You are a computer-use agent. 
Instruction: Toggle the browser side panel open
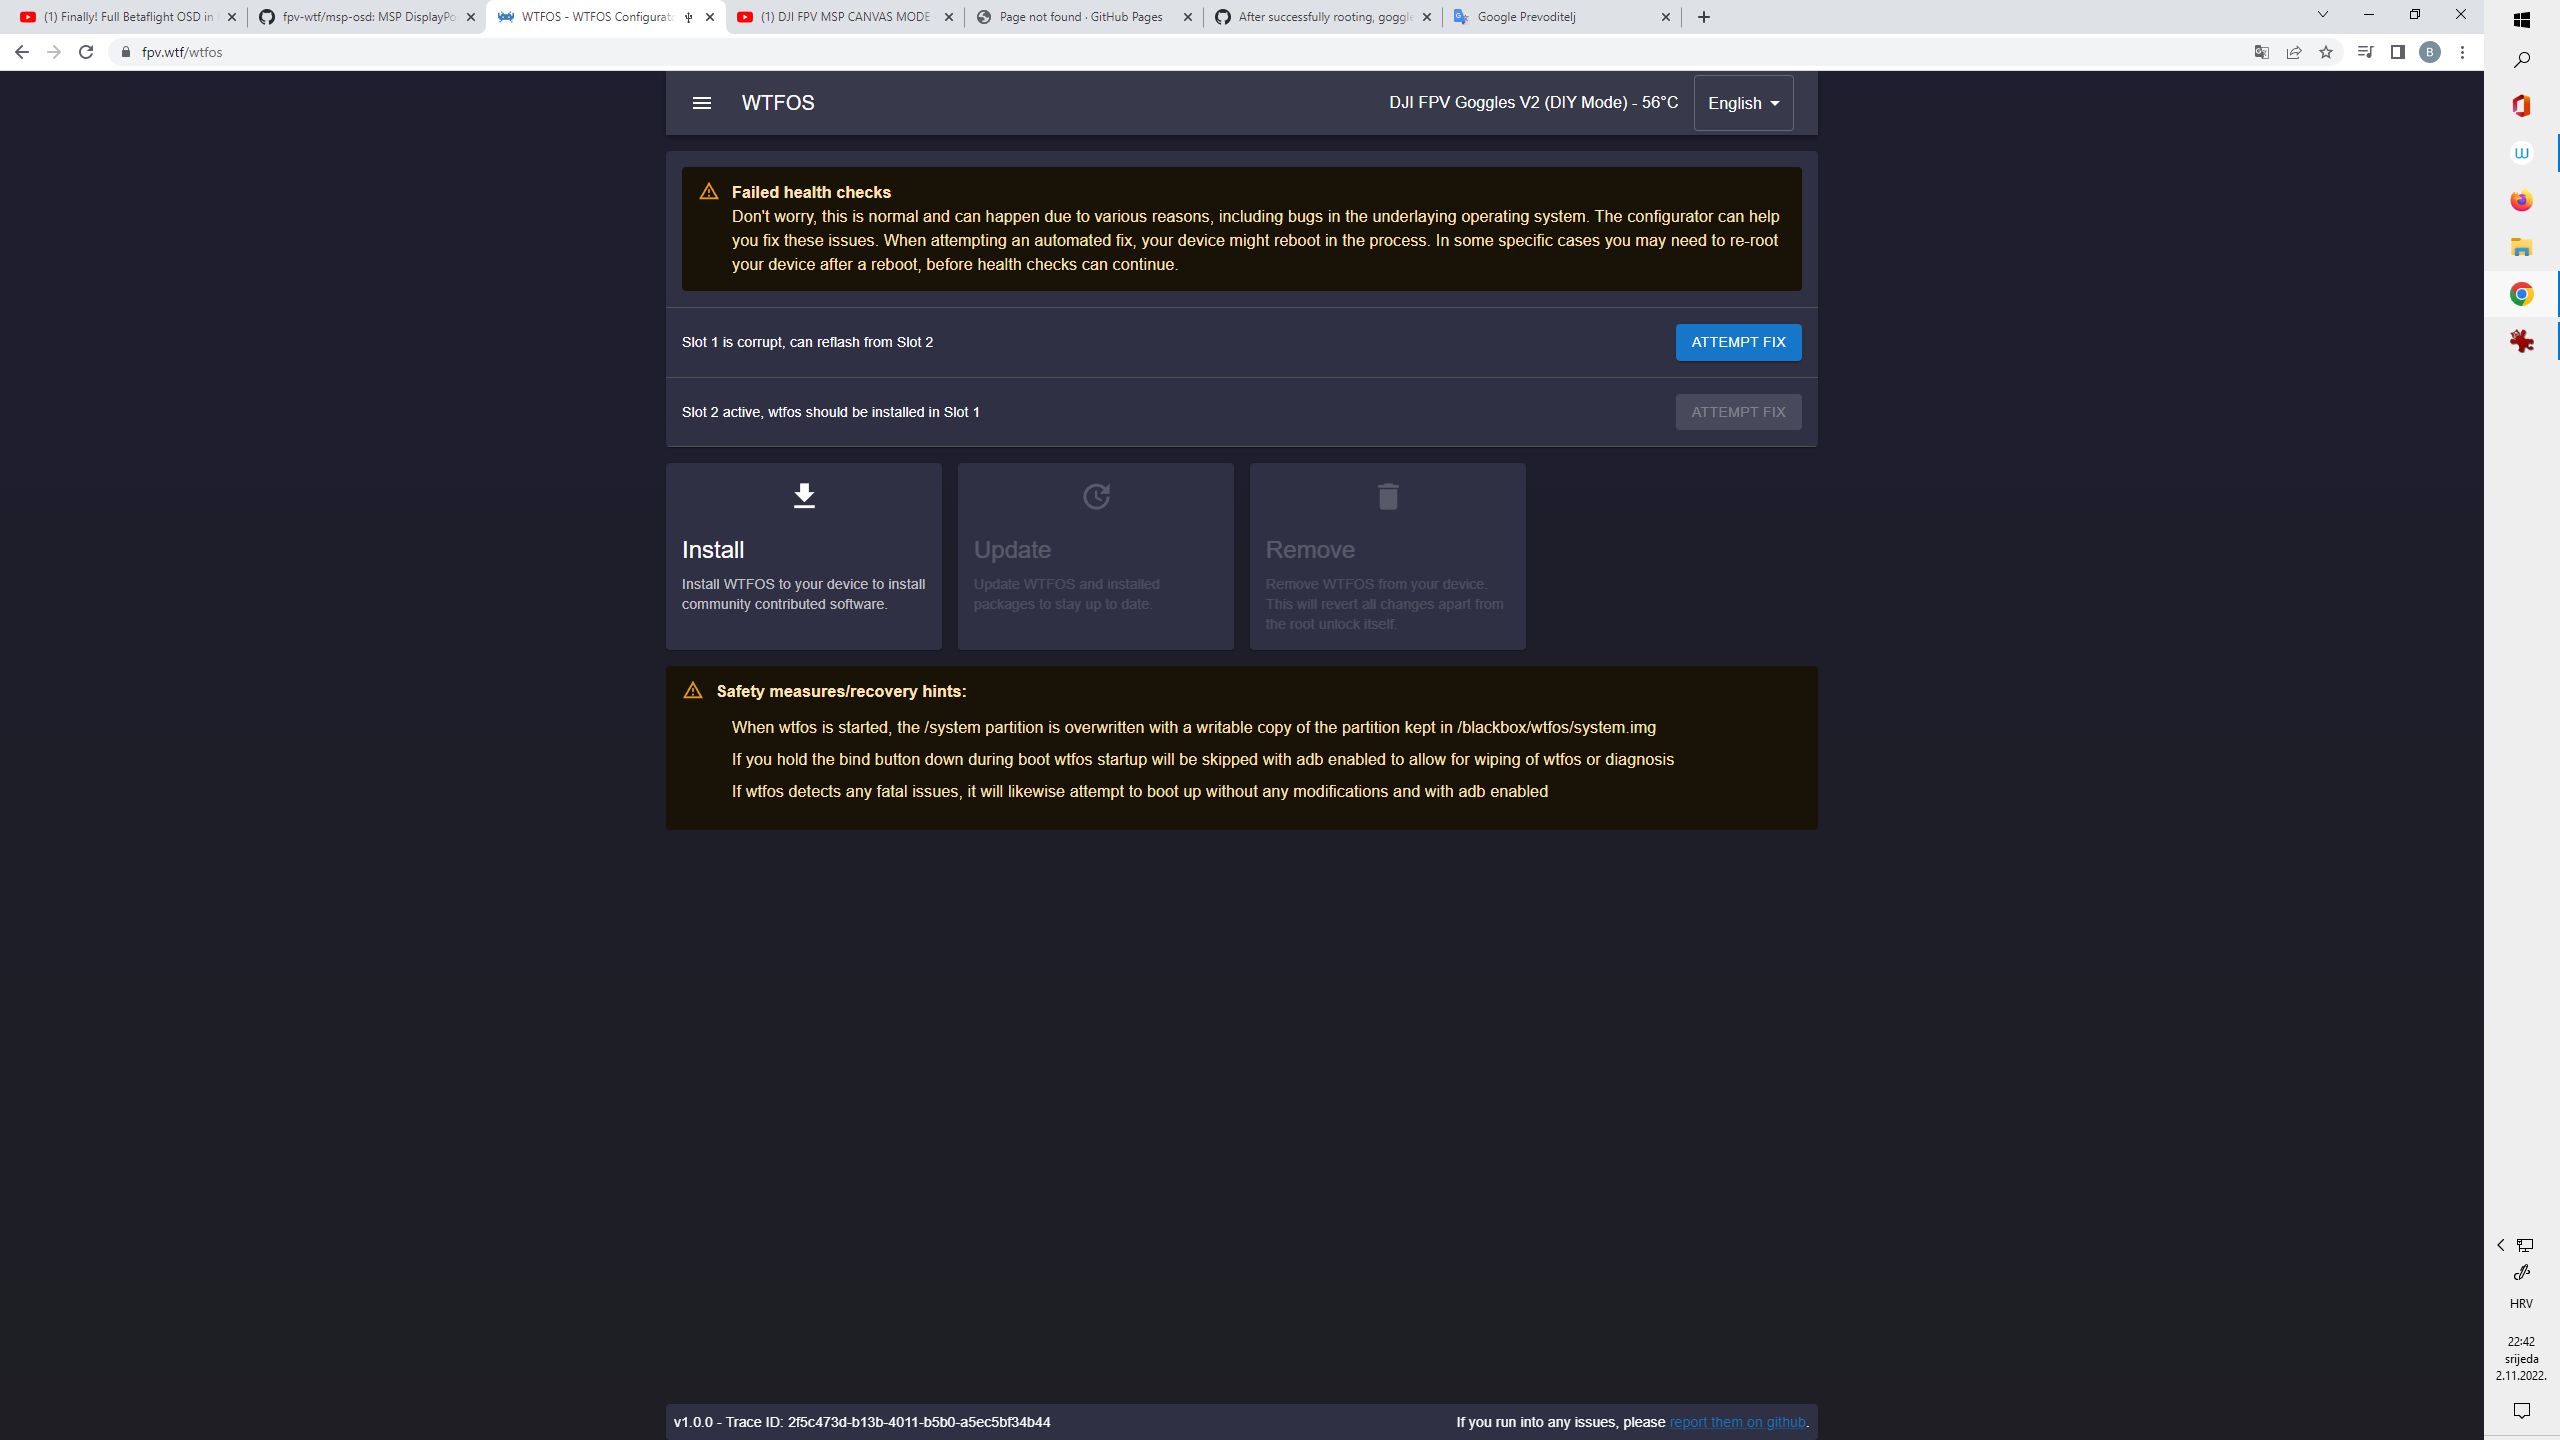(x=2397, y=51)
